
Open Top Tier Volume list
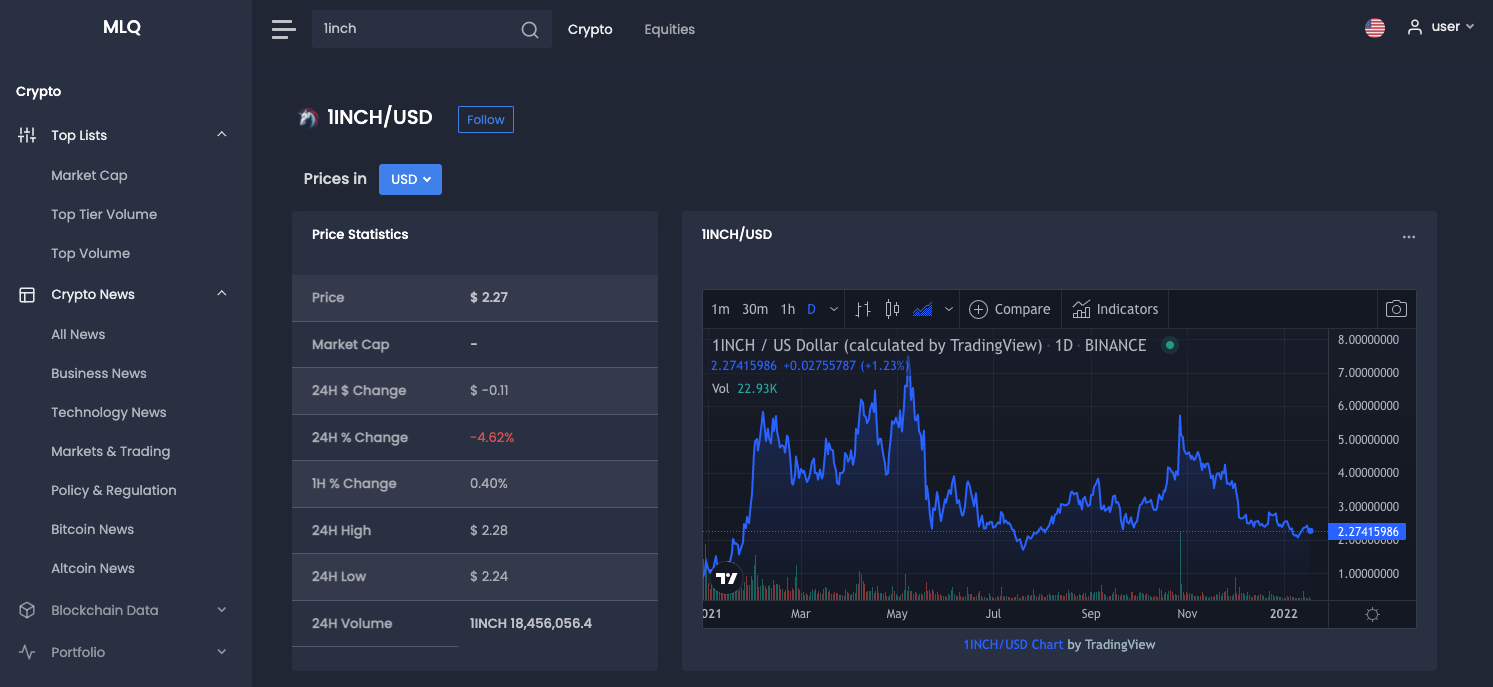(x=104, y=214)
